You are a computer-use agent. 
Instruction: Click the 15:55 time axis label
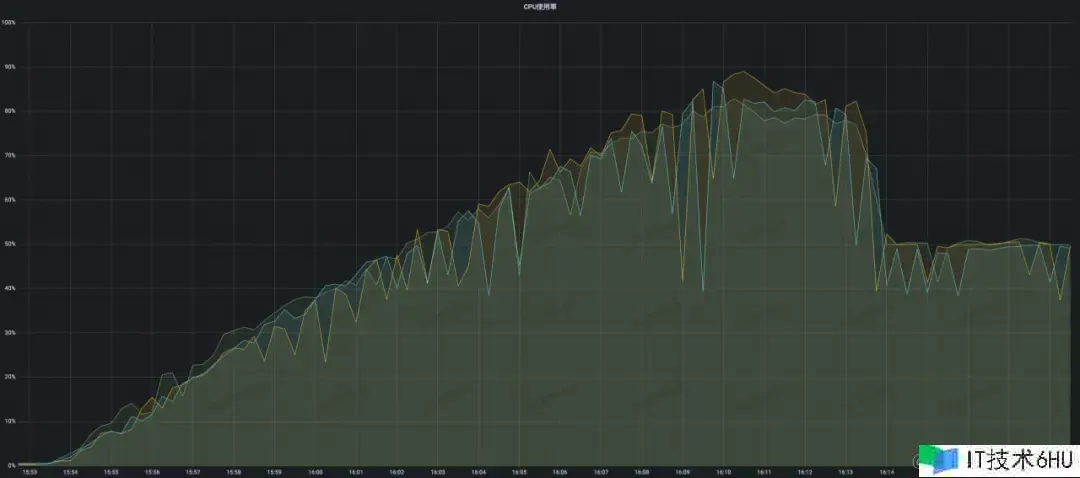point(111,472)
